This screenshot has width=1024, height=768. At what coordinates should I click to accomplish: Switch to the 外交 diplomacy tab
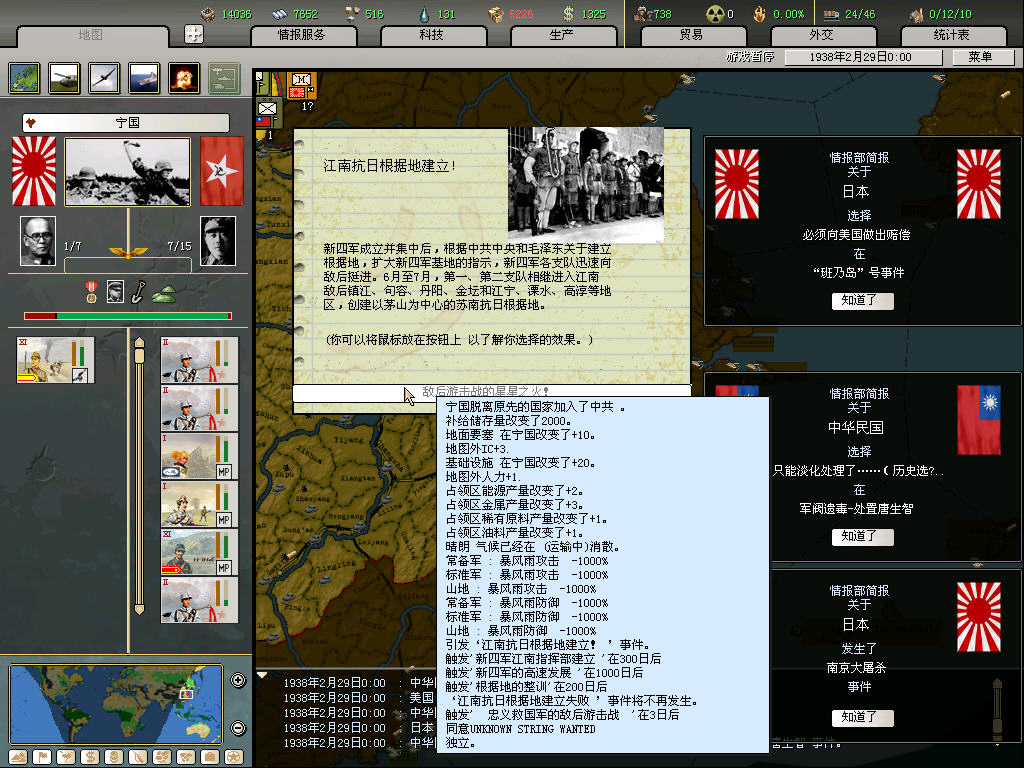[x=820, y=35]
